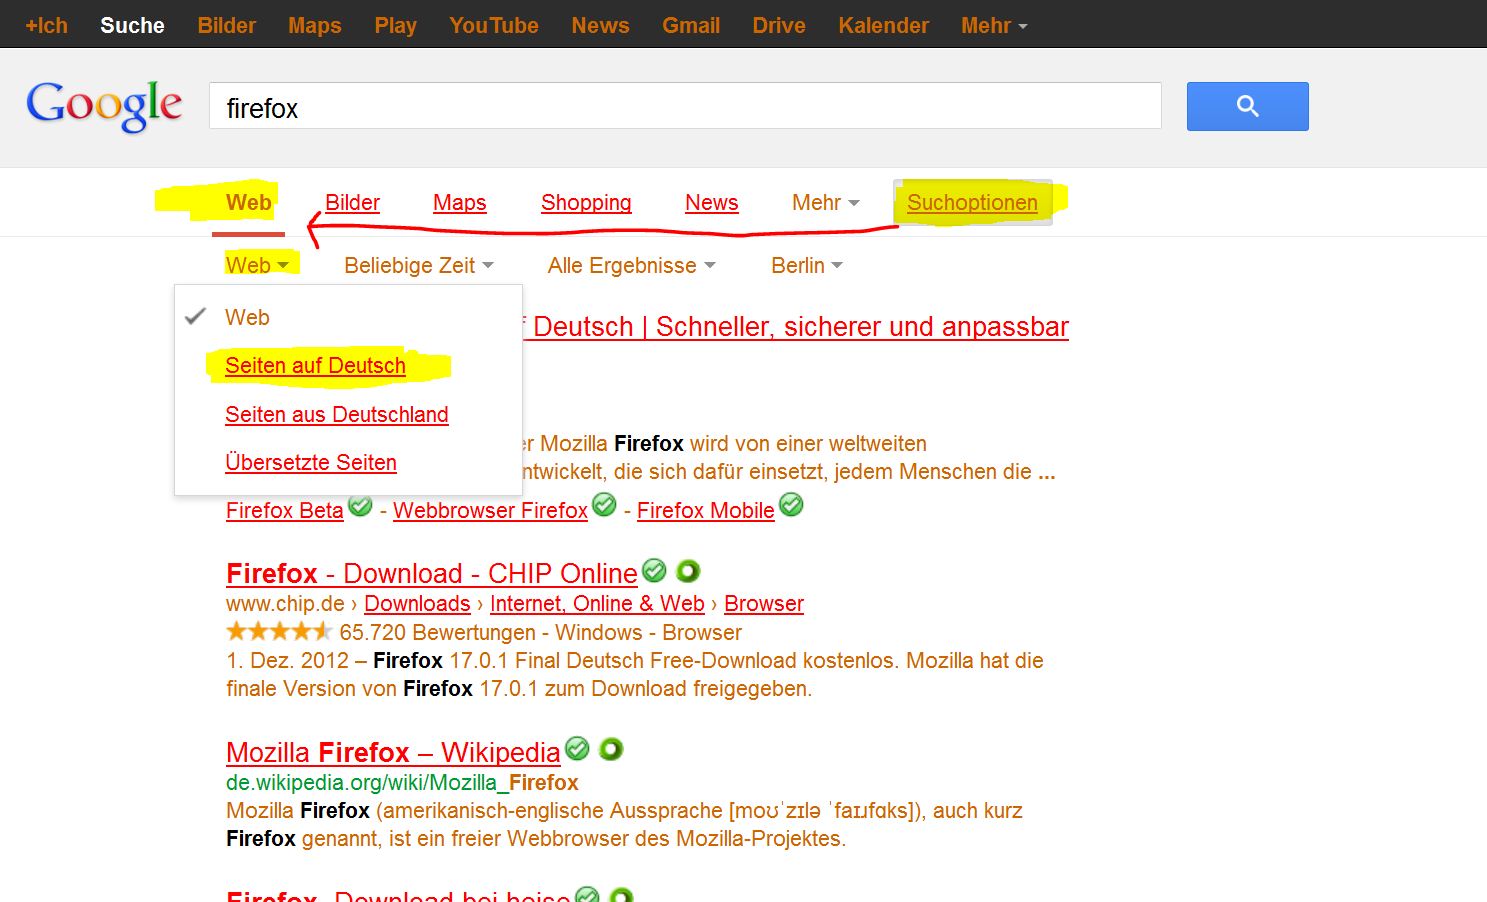The width and height of the screenshot is (1487, 902).
Task: Open the Mehr dropdown in the top black bar
Action: pyautogui.click(x=994, y=25)
